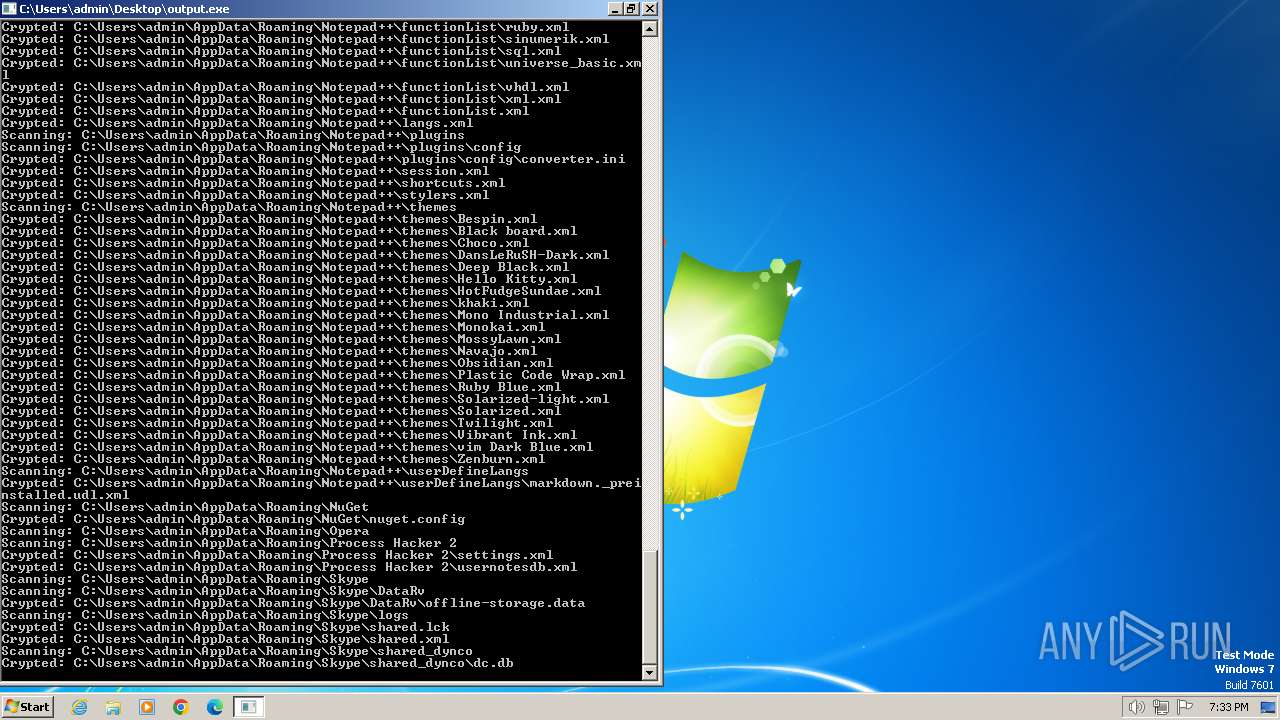Select the output.exe console taskbar button
1280x720 pixels.
click(249, 707)
